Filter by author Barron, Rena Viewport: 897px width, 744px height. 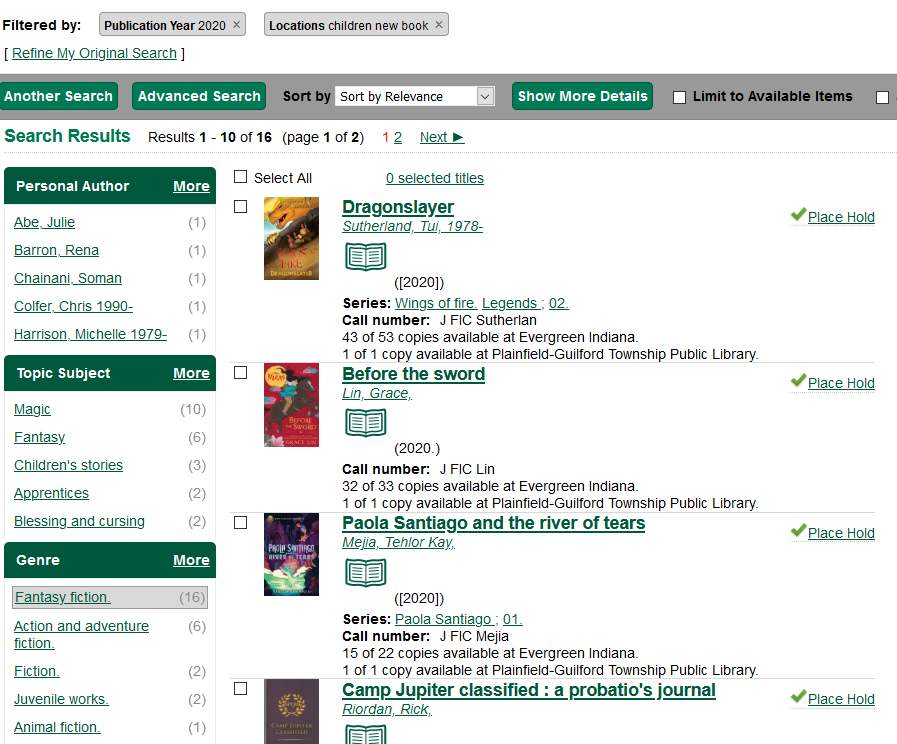click(x=56, y=250)
